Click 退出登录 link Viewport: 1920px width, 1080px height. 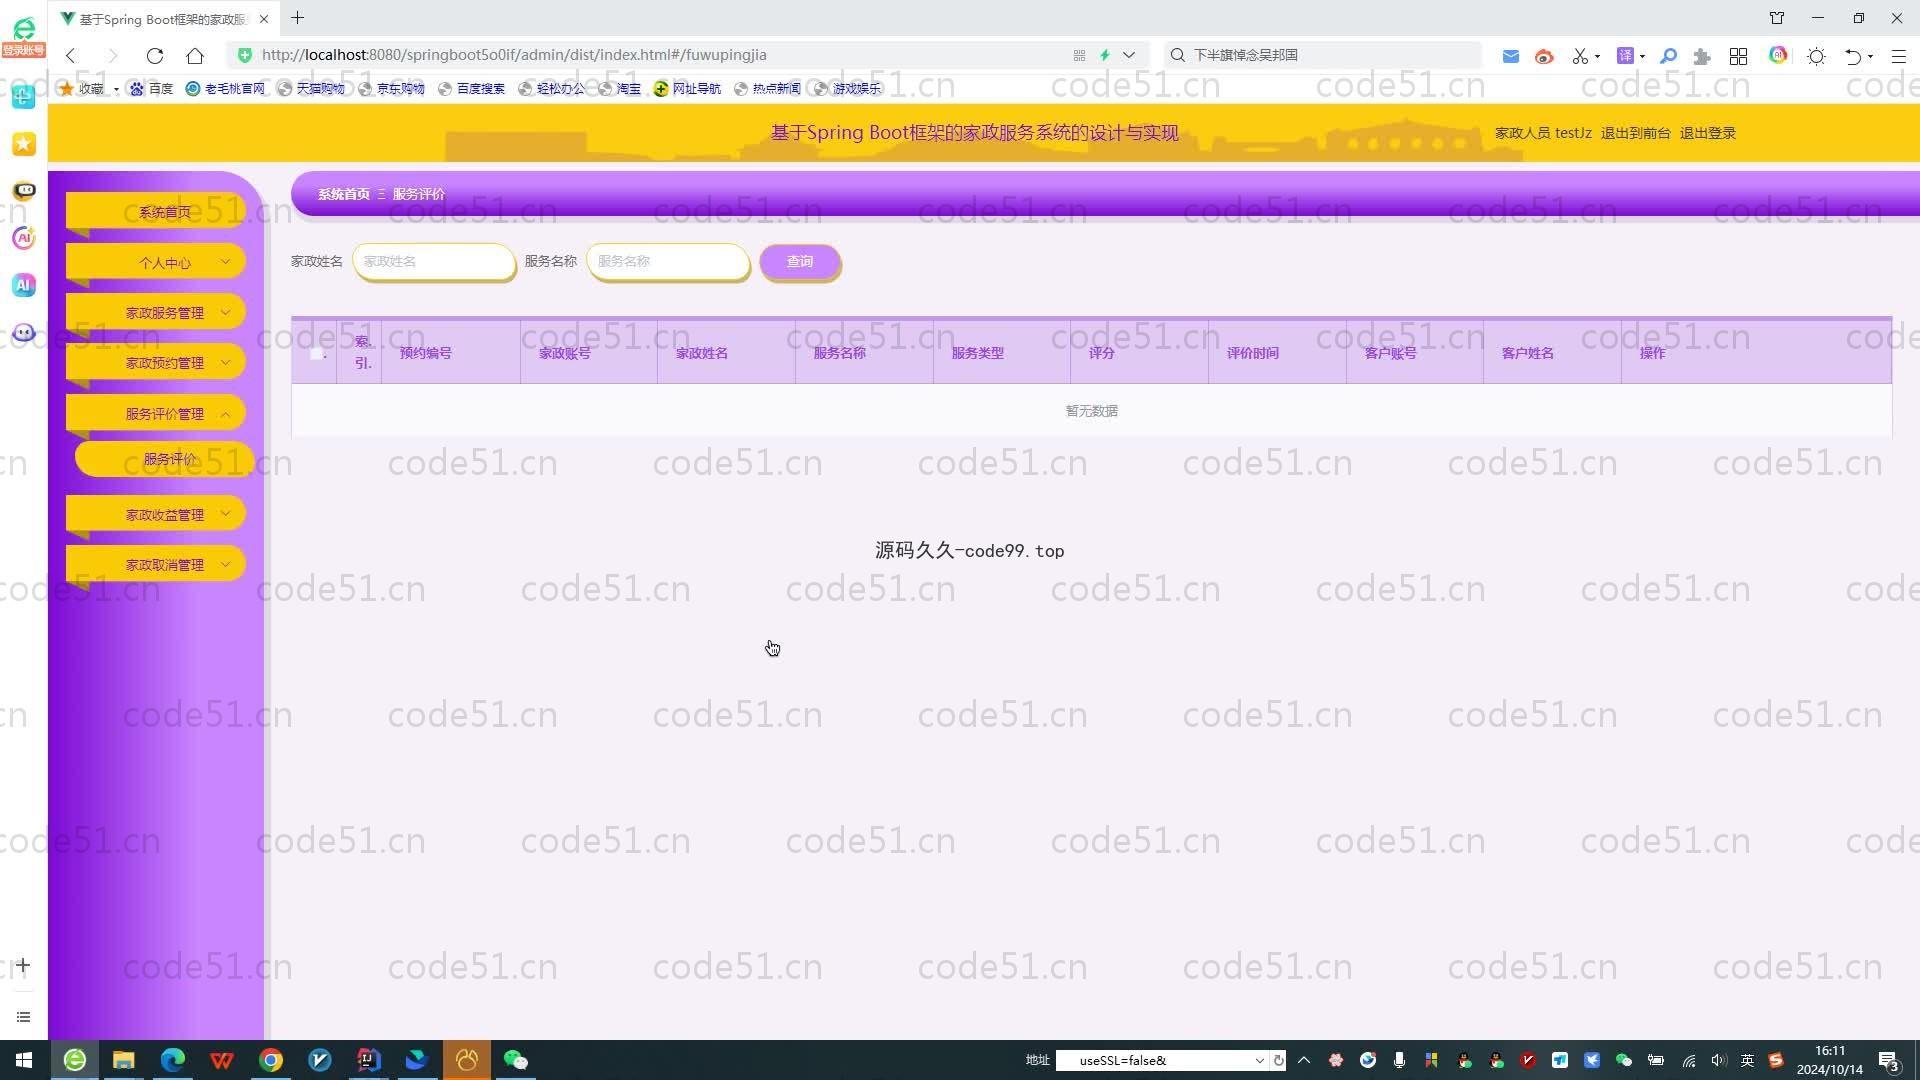pos(1707,133)
